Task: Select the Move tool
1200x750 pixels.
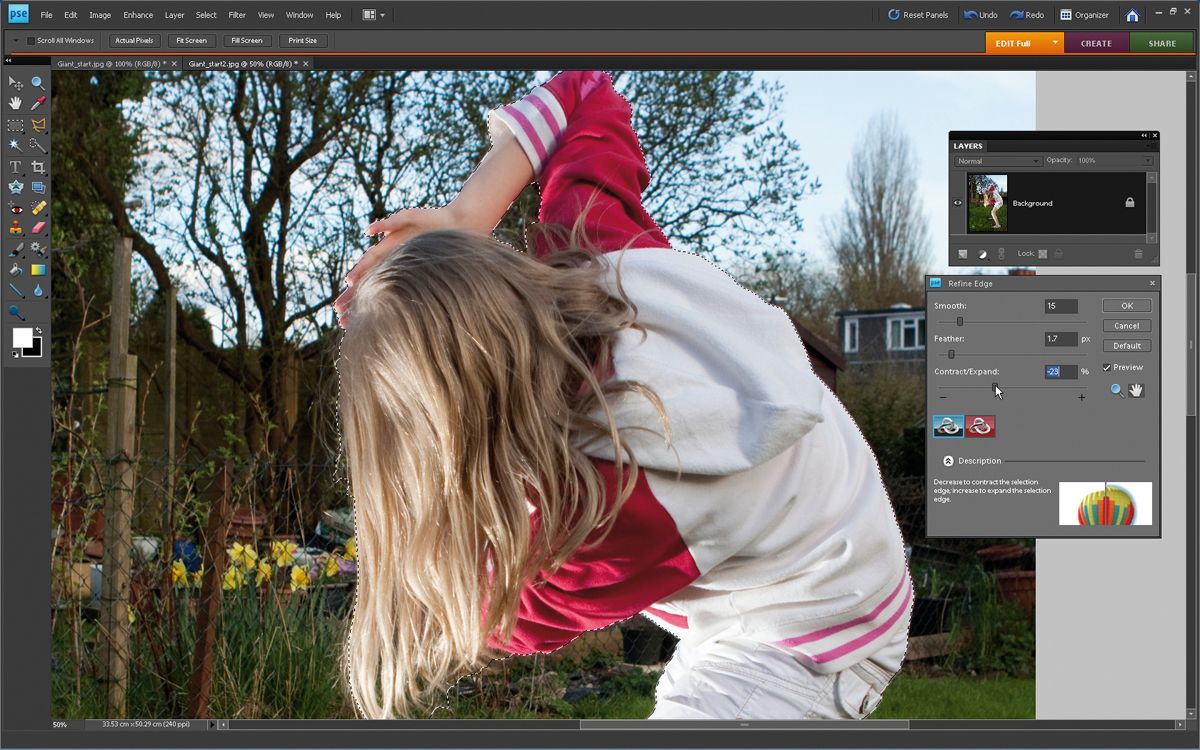Action: 14,83
